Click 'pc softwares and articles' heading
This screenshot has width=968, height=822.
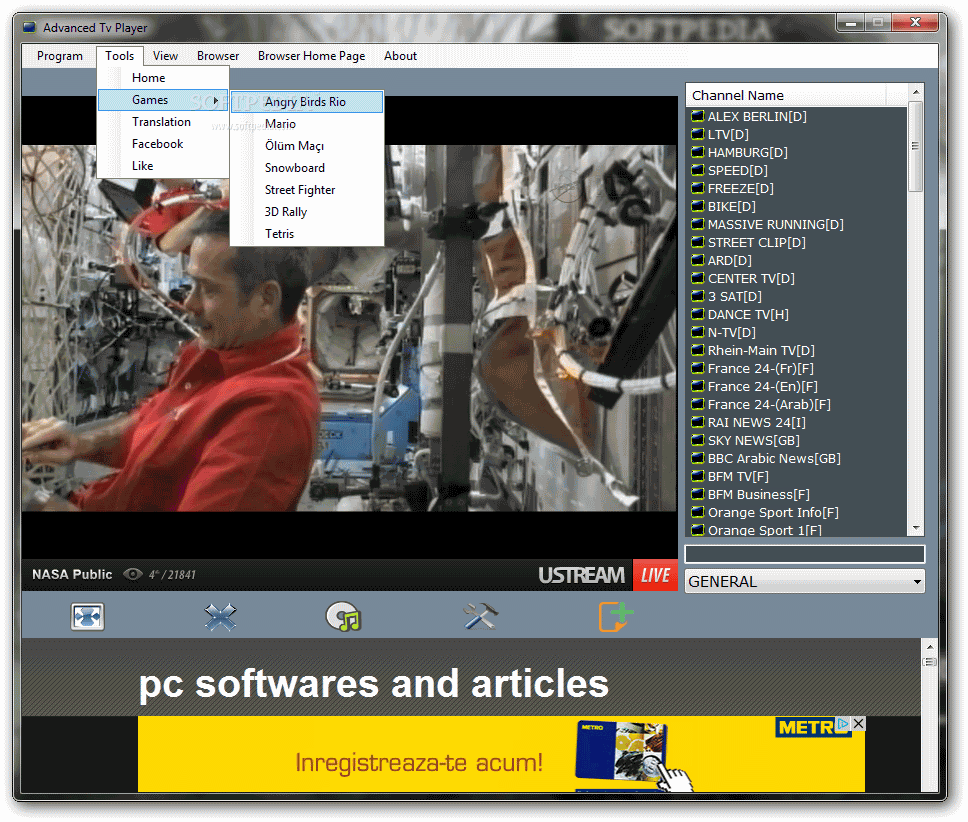pos(373,684)
